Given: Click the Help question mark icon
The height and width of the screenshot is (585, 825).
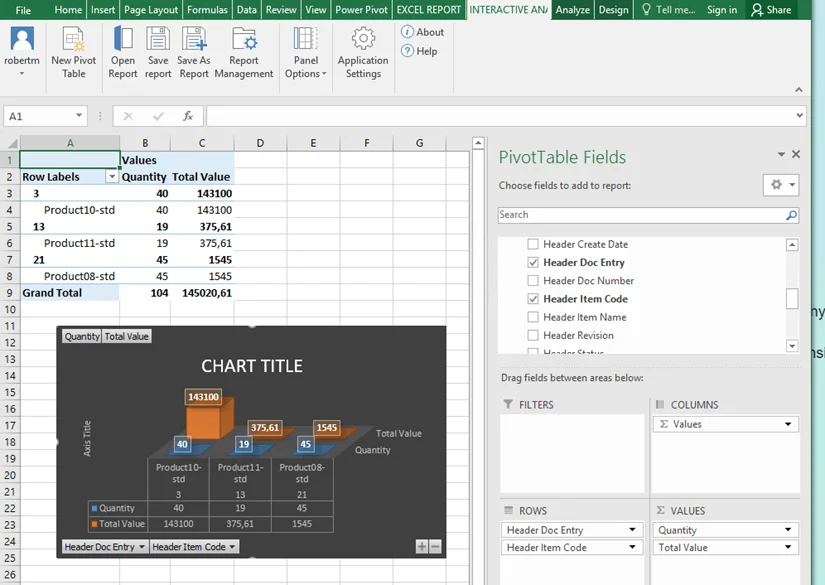Looking at the screenshot, I should point(408,51).
